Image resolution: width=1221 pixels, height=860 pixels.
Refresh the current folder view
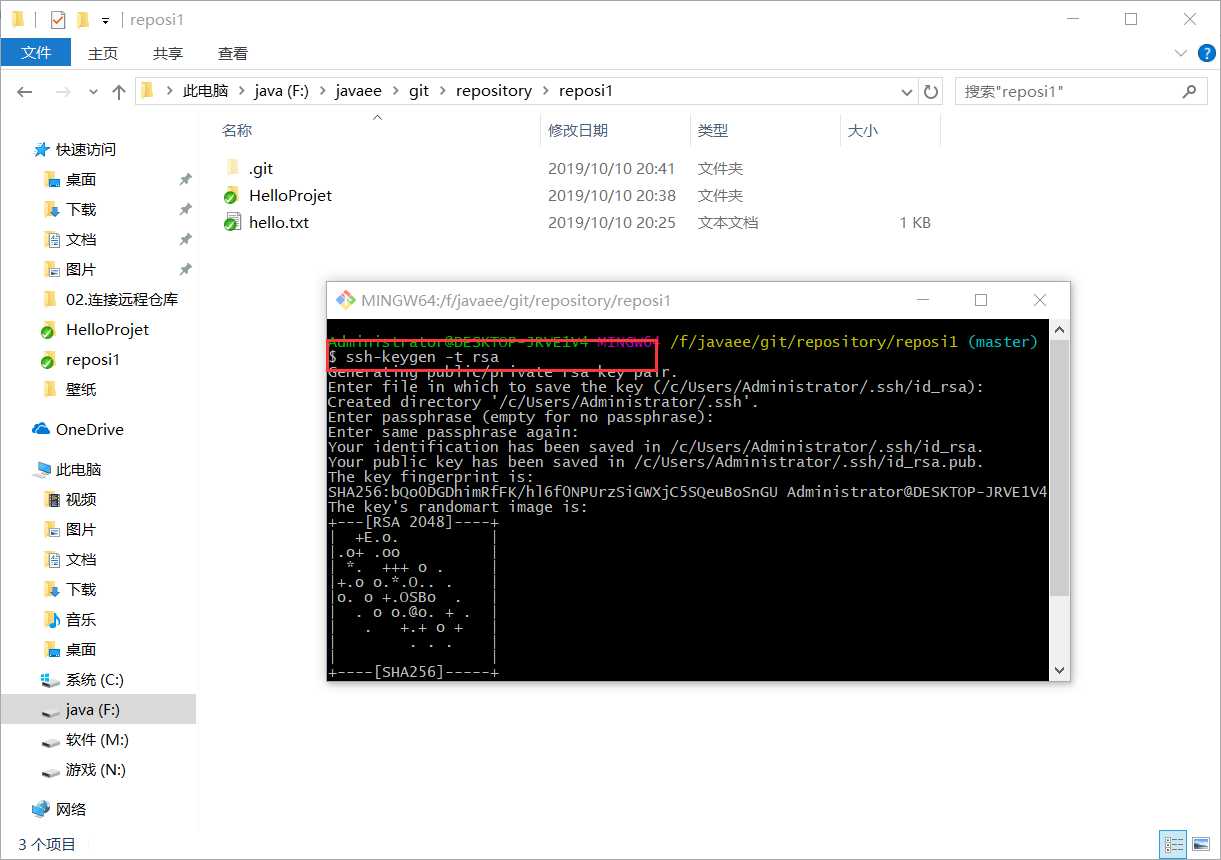931,91
